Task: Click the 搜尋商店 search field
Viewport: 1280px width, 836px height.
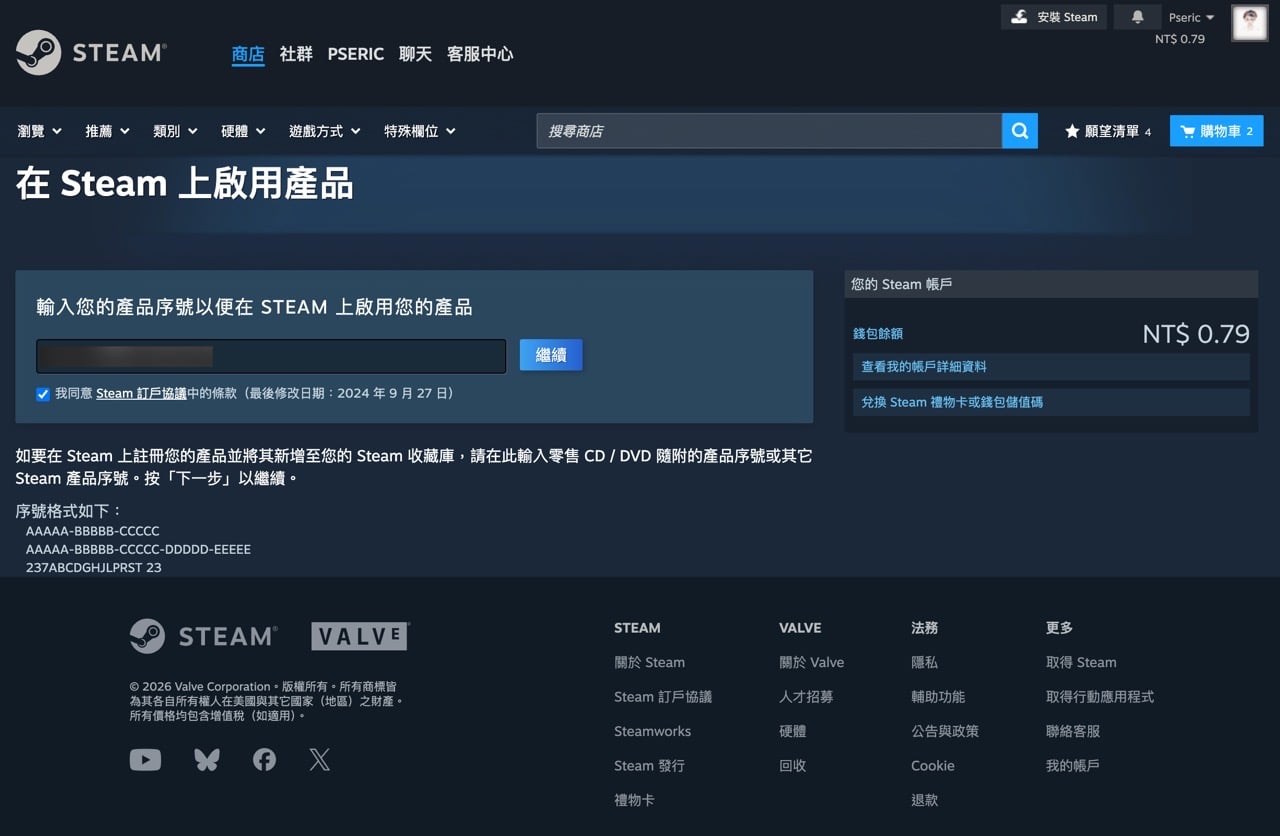Action: 769,131
